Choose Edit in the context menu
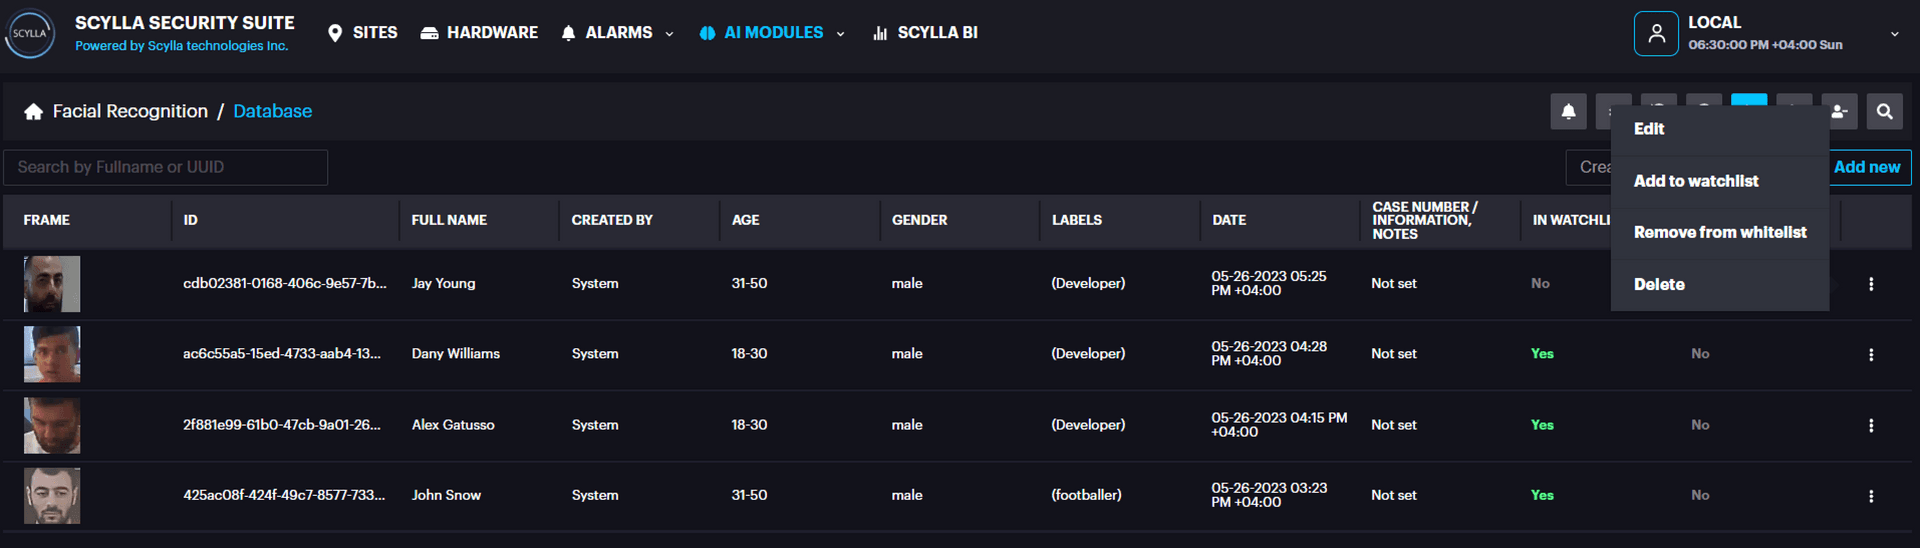Screen dimensions: 1920x548 coord(1720,129)
